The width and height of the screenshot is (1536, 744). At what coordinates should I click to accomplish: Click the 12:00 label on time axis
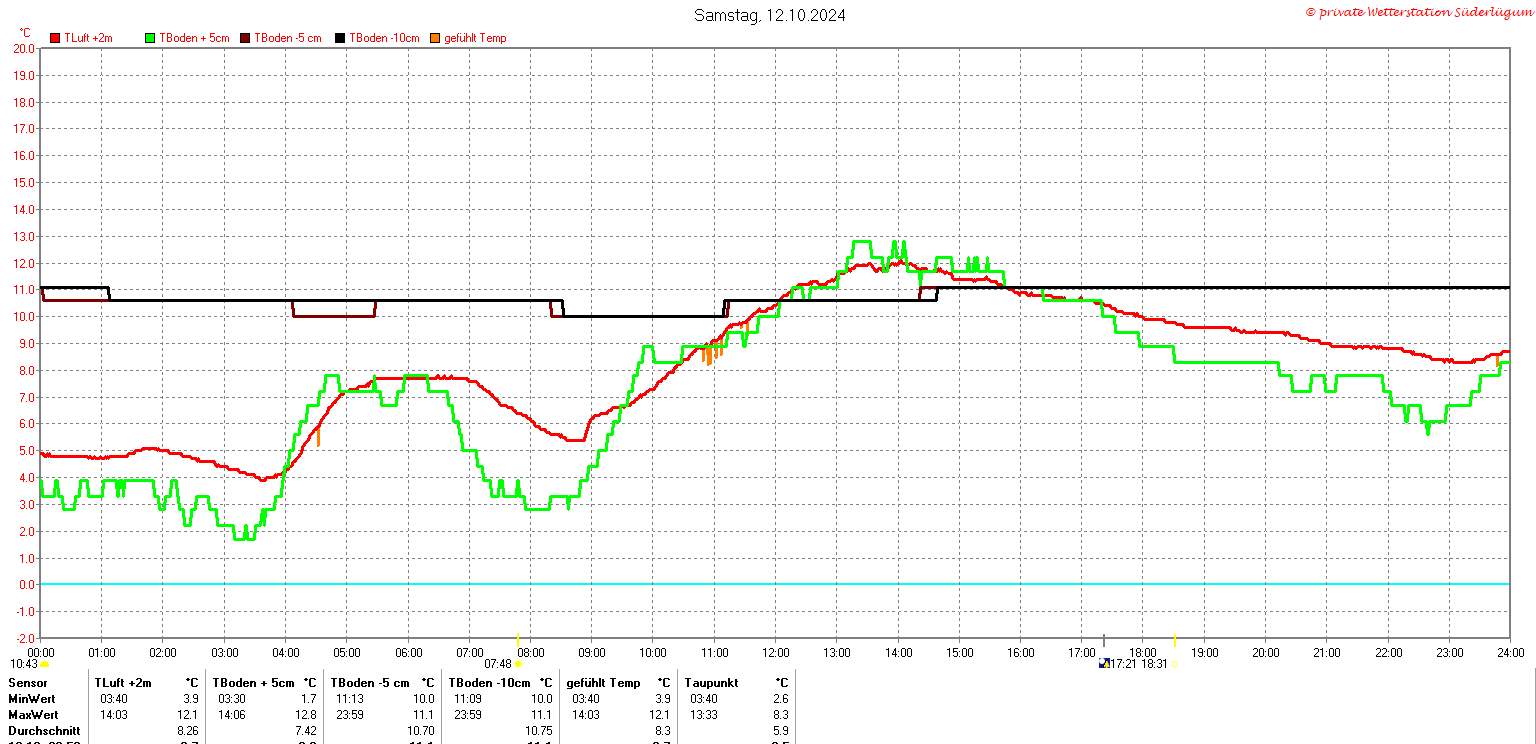click(775, 652)
